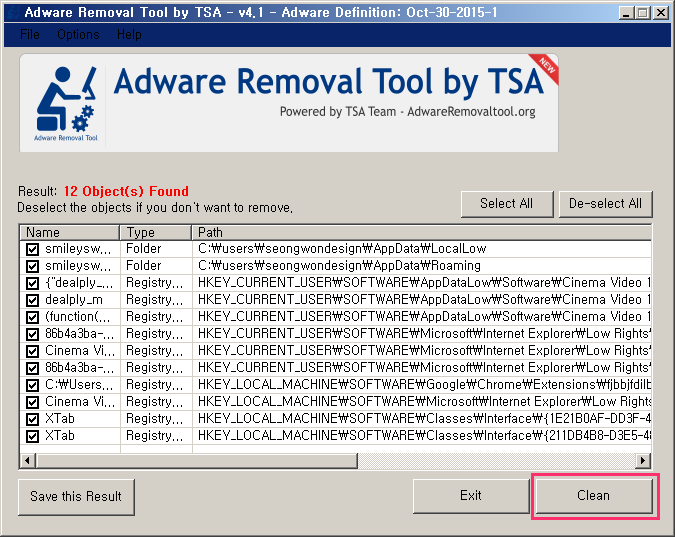This screenshot has width=675, height=537.
Task: Click the horizontal scrollbar right arrow
Action: click(x=643, y=461)
